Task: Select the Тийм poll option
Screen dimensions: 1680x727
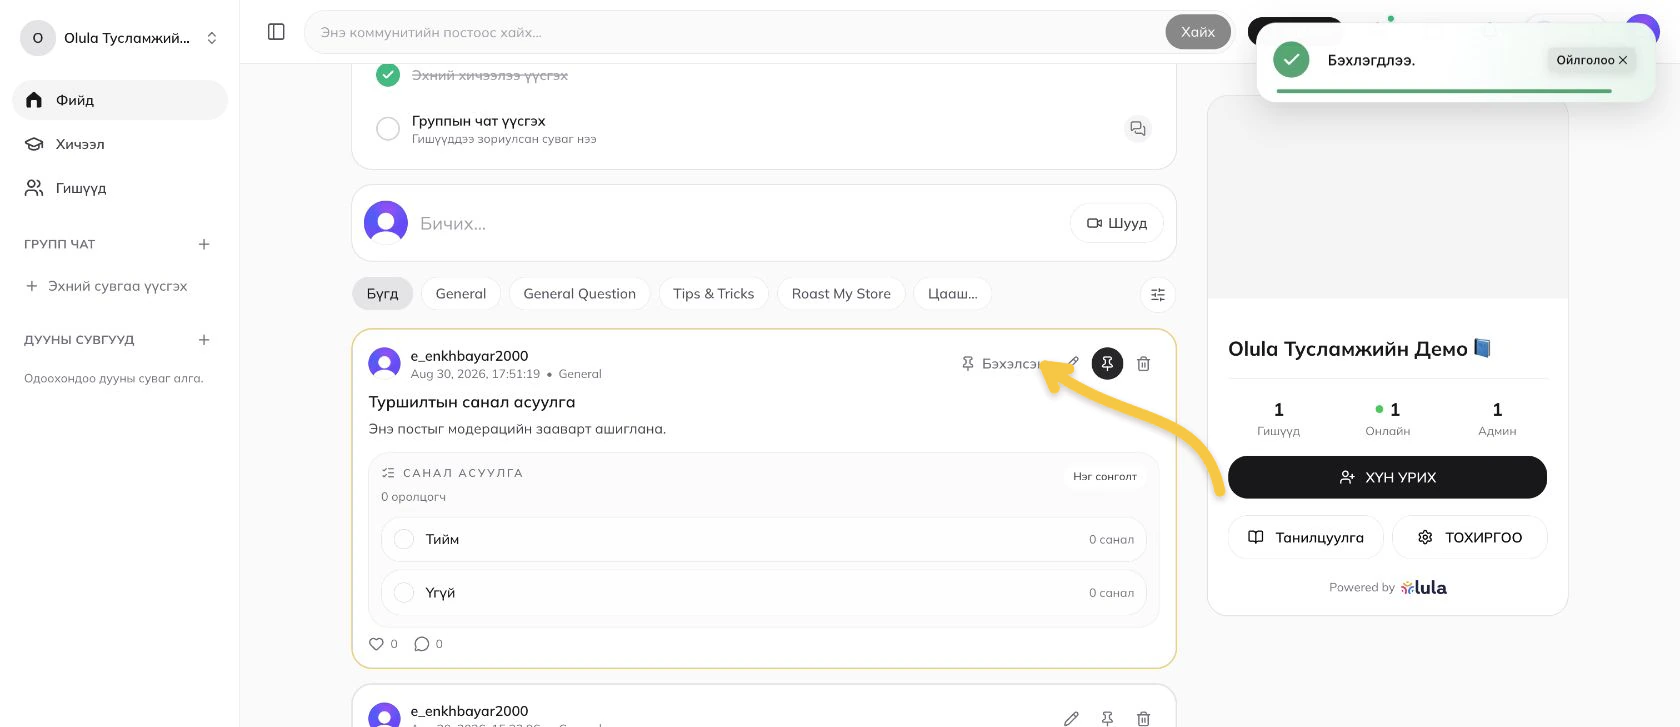Action: click(x=764, y=539)
